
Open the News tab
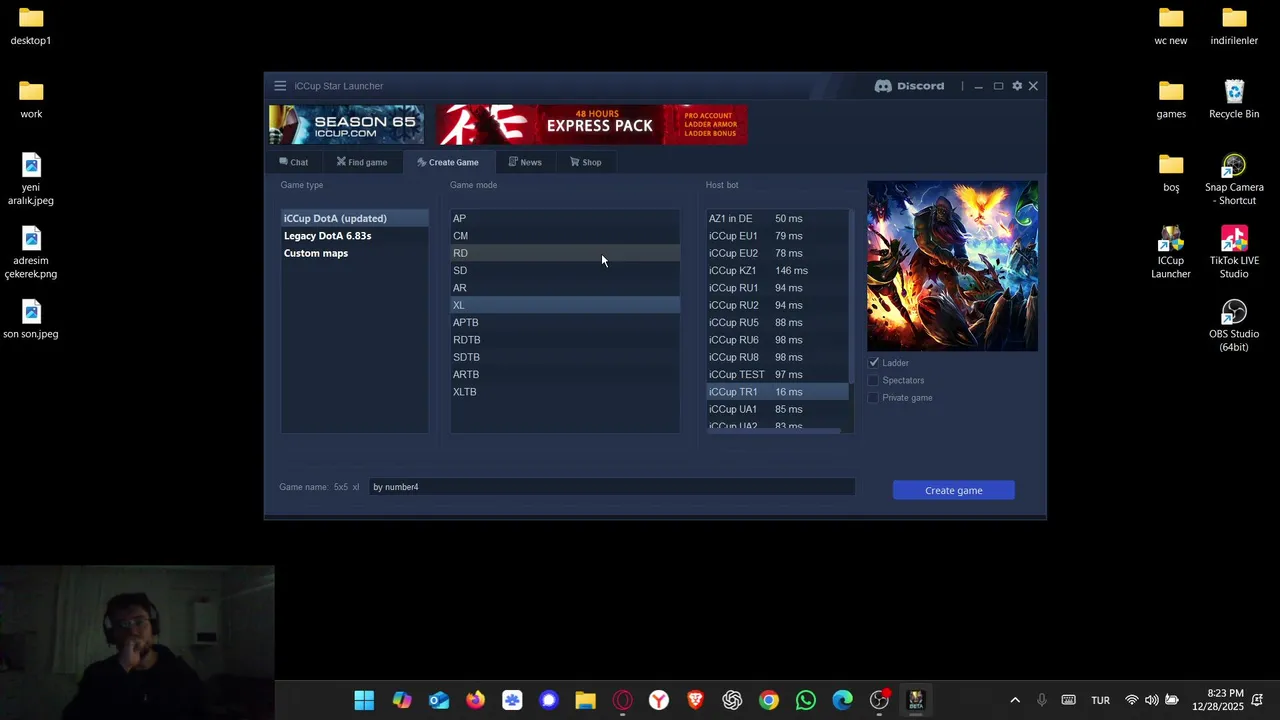(525, 162)
